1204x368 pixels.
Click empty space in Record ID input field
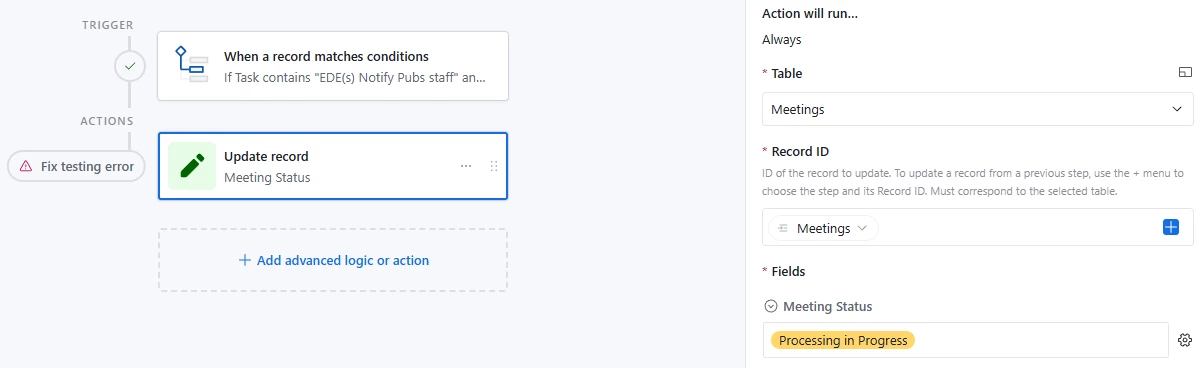[1020, 228]
